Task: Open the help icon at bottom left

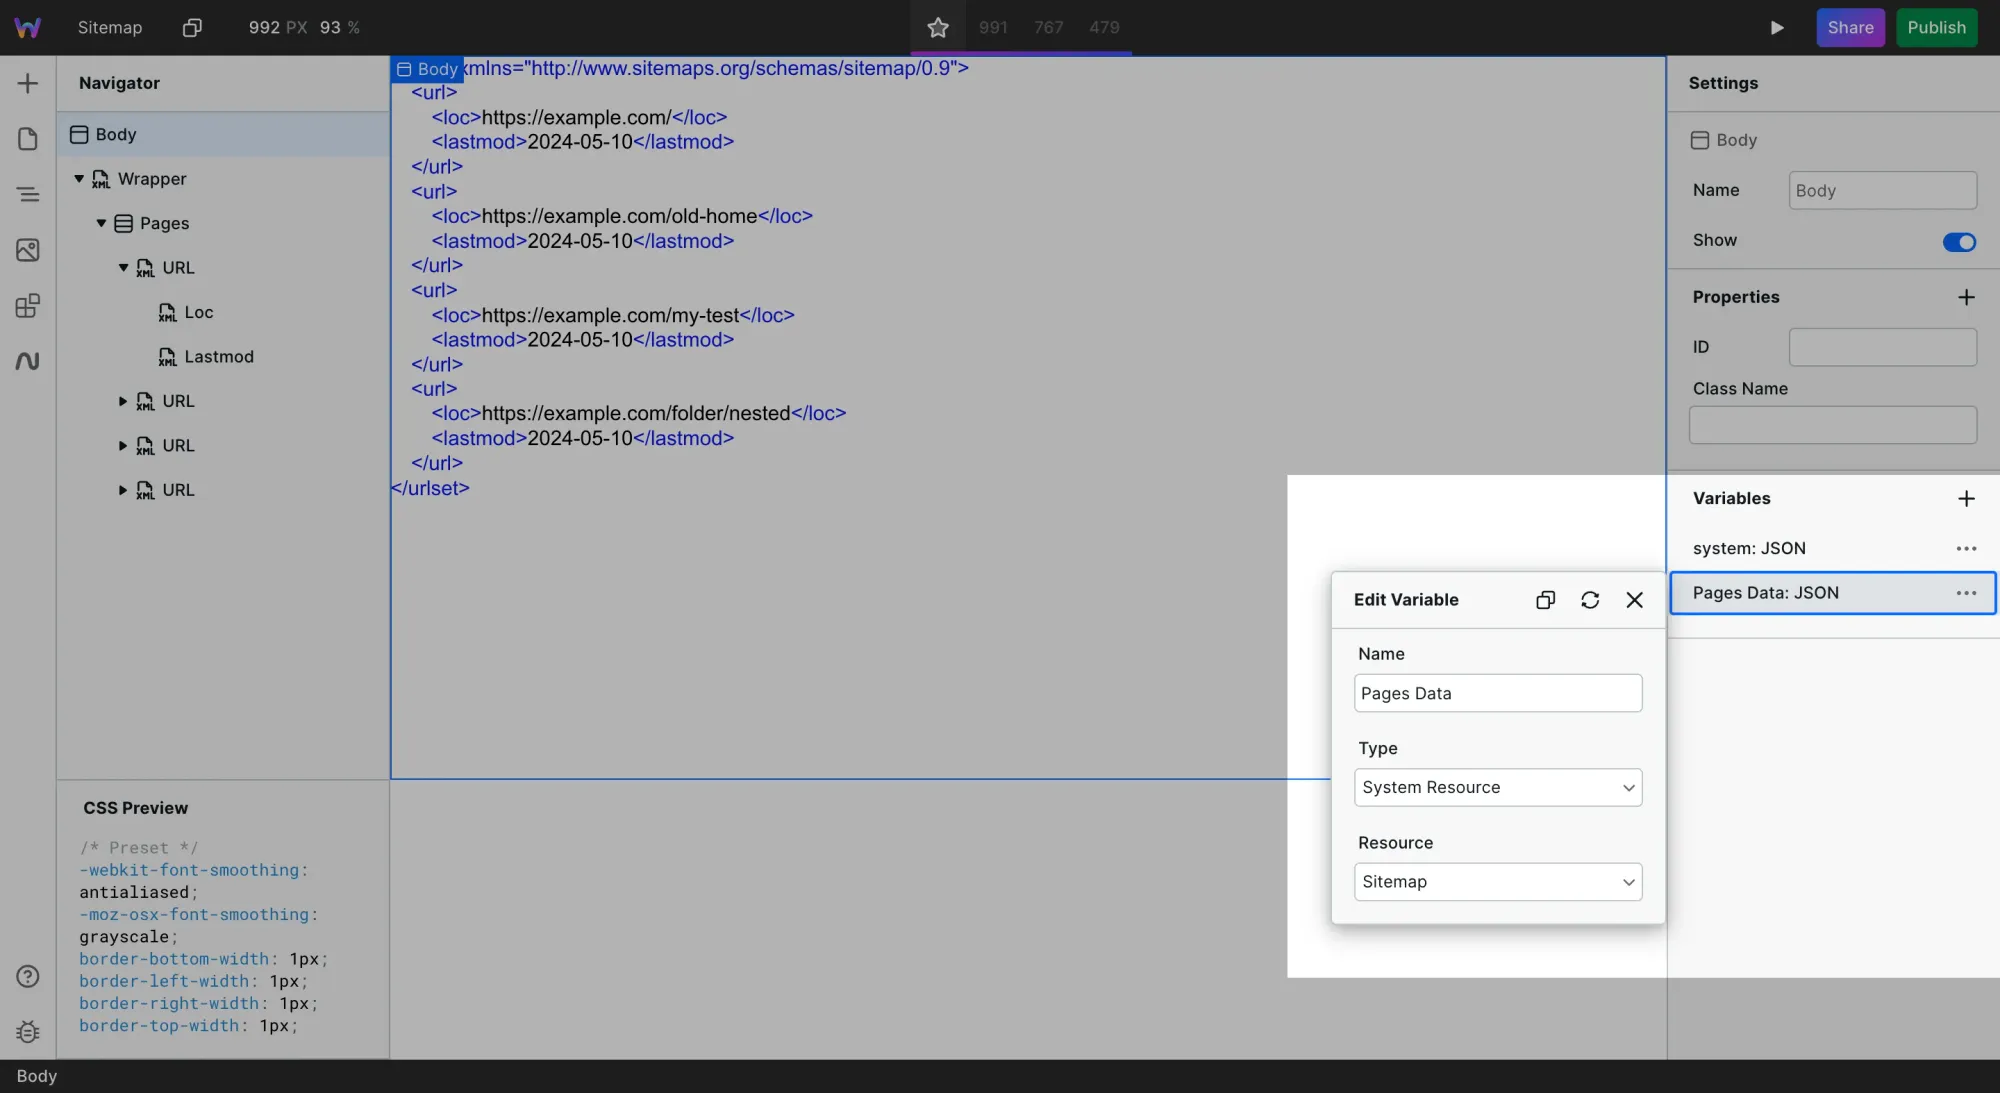Action: tap(27, 975)
